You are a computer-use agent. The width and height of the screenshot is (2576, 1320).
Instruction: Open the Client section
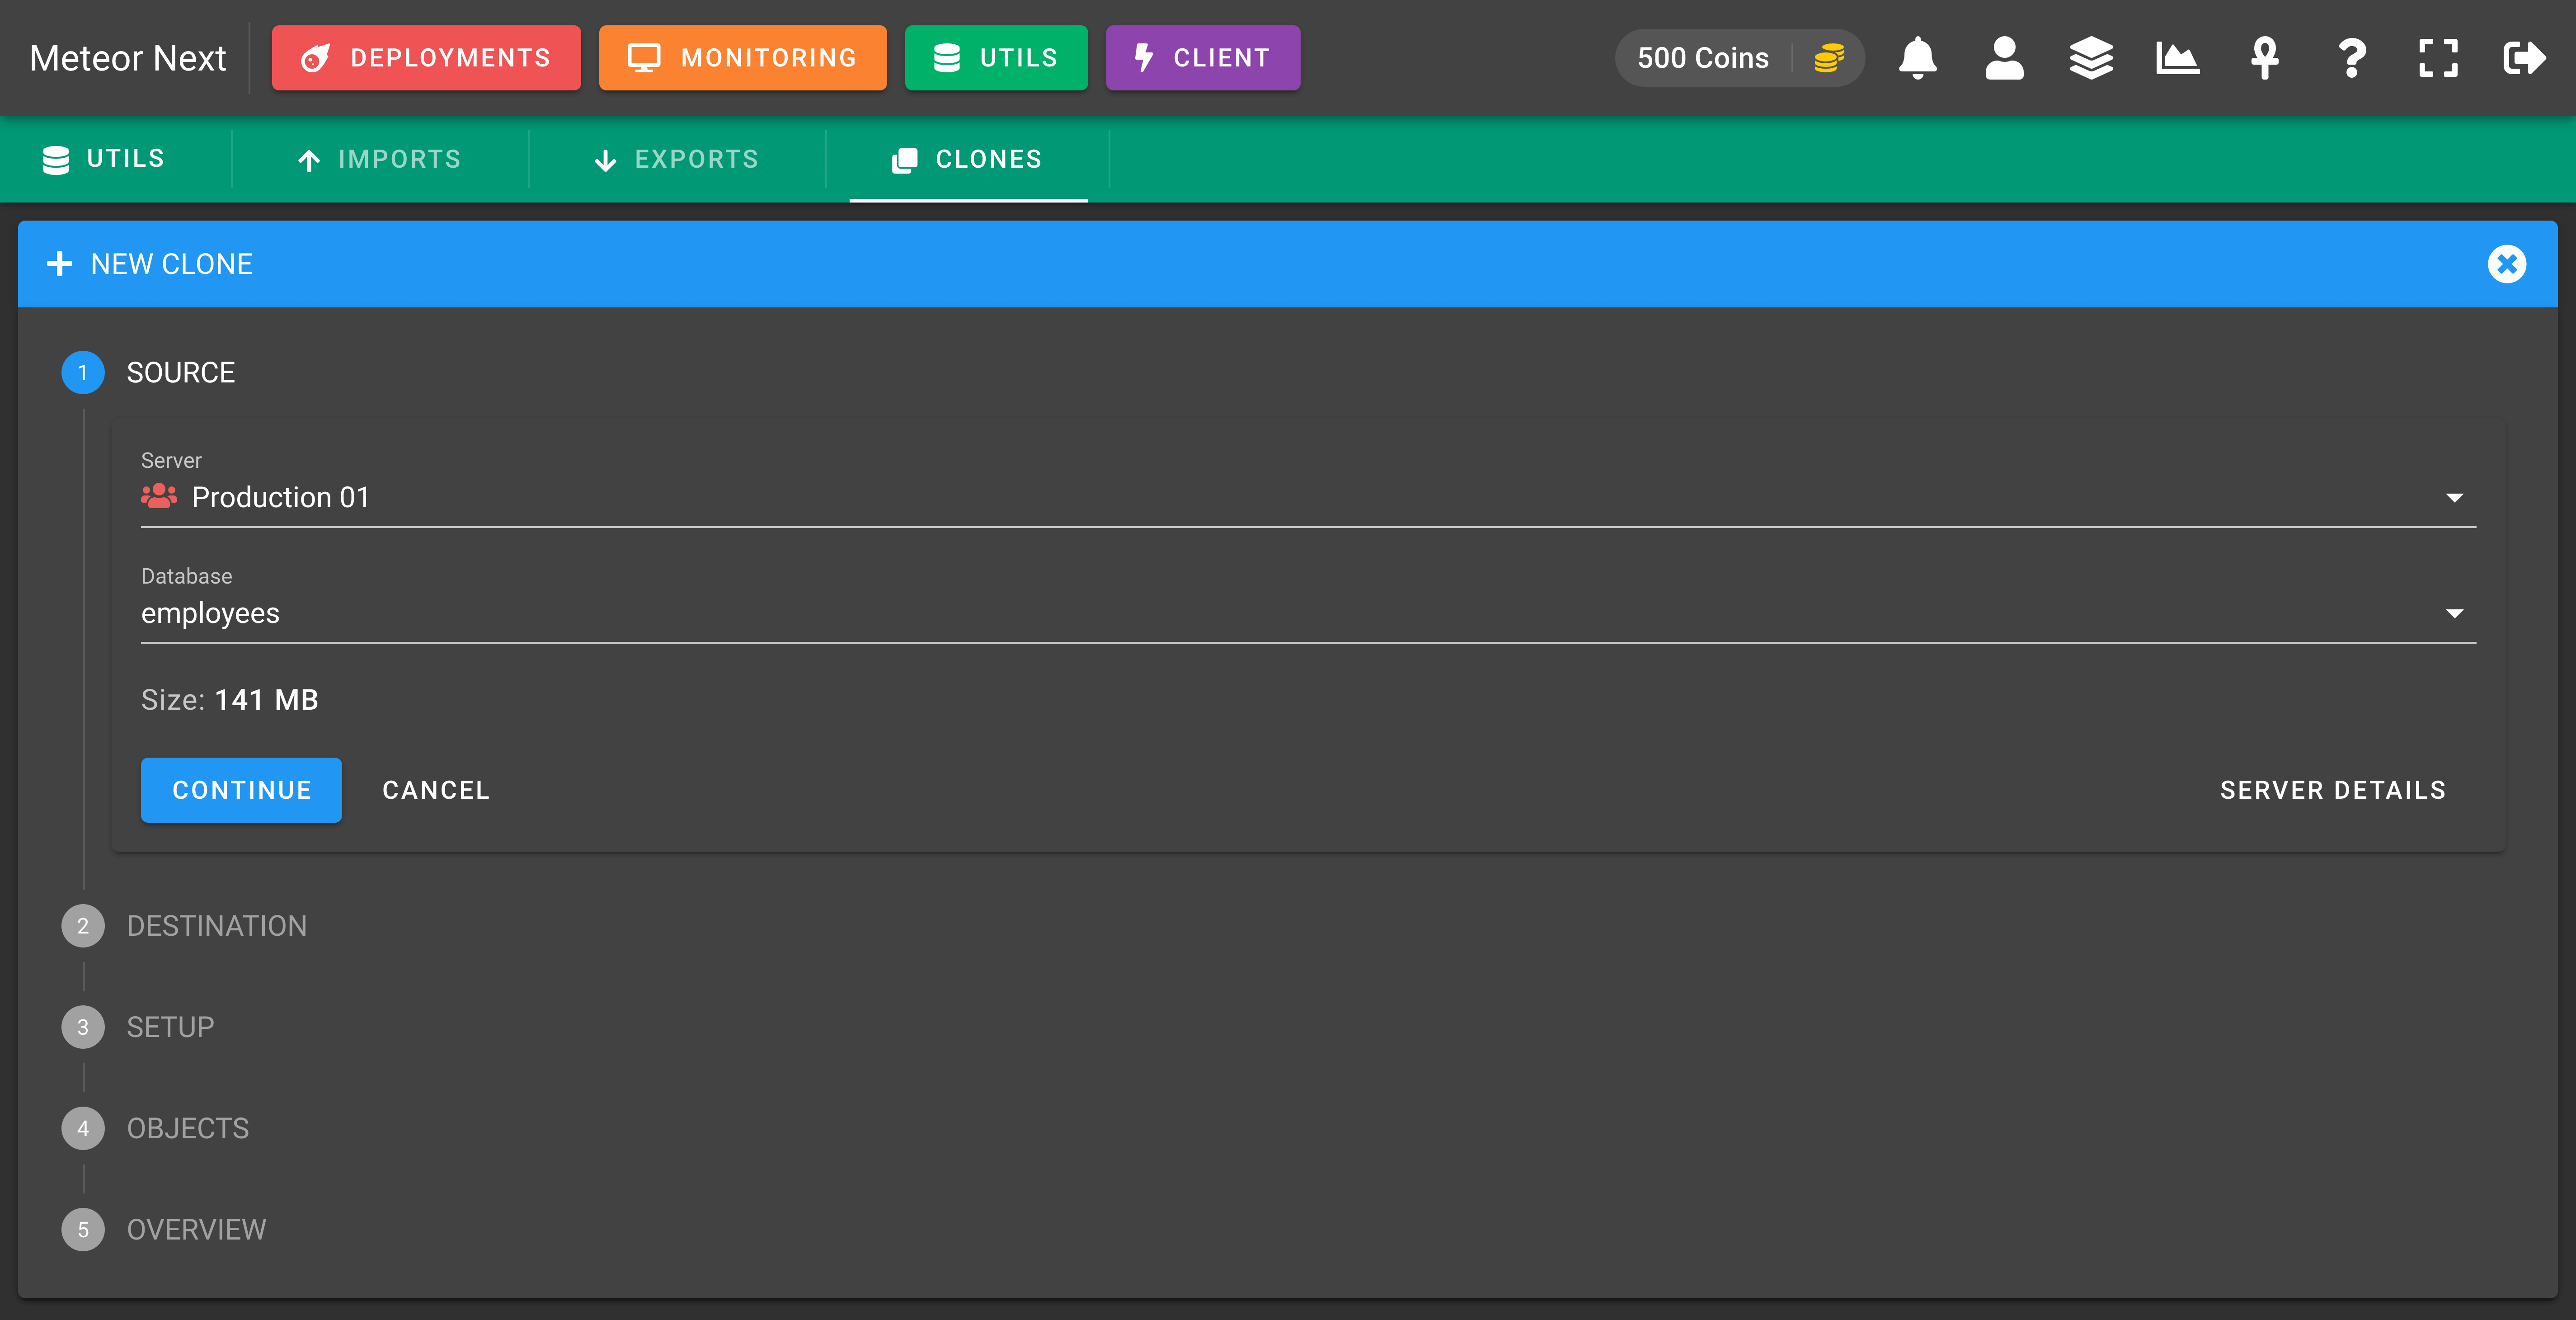tap(1203, 58)
